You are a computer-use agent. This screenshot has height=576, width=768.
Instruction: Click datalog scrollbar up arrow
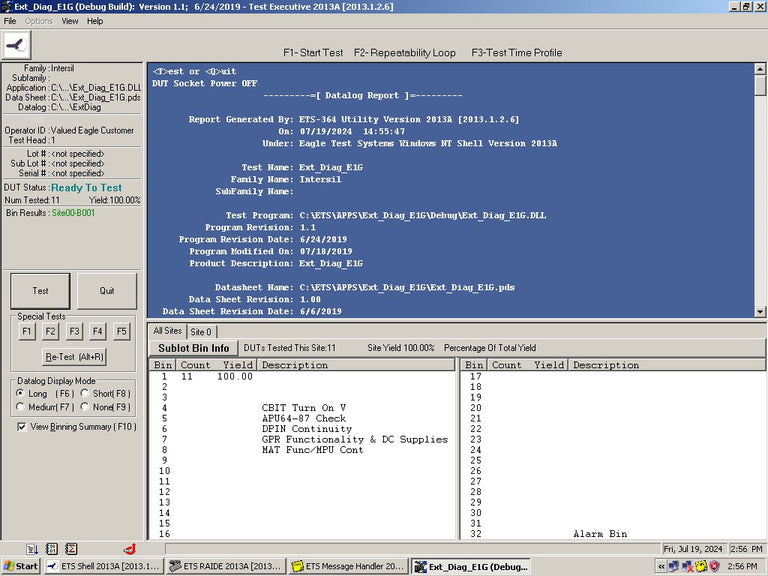click(x=760, y=69)
